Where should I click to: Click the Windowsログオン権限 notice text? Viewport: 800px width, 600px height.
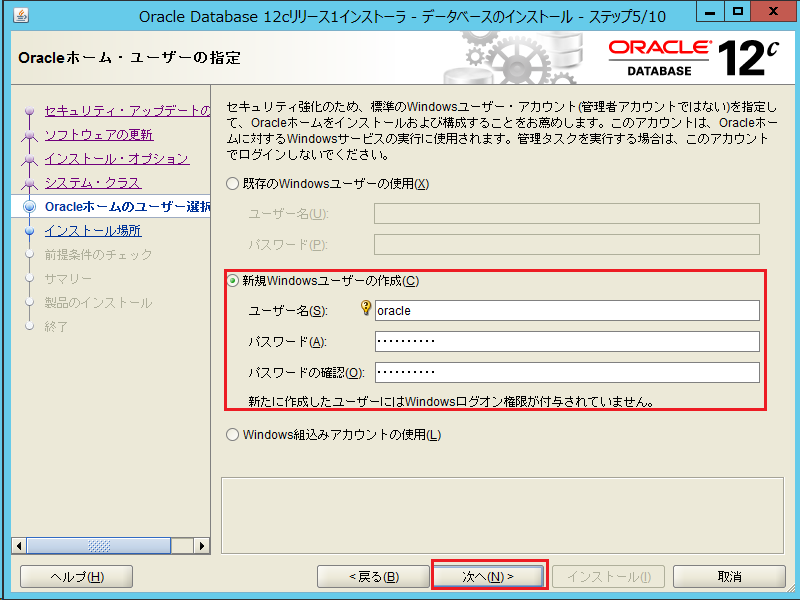coord(452,402)
